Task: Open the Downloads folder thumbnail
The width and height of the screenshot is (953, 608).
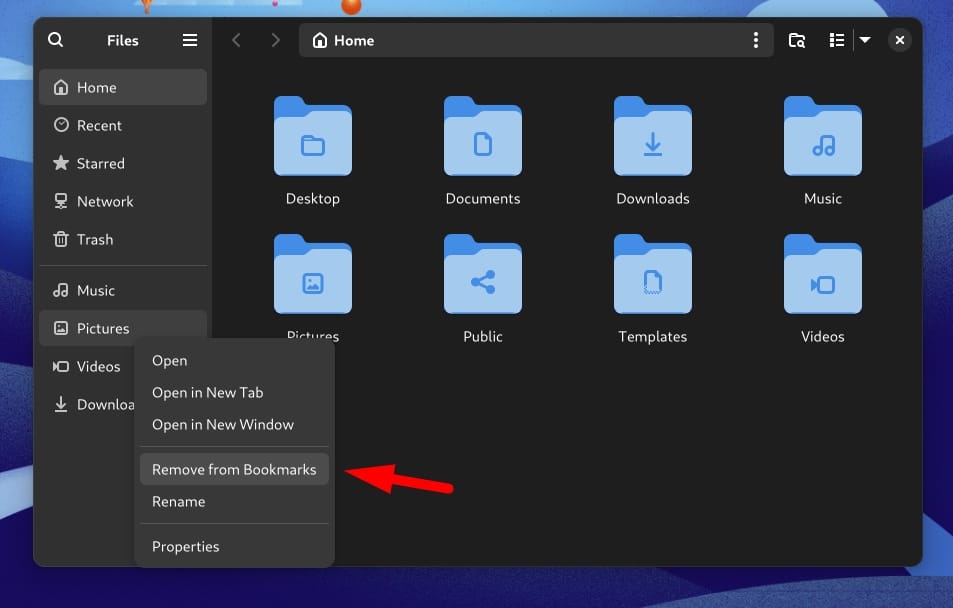Action: click(652, 137)
